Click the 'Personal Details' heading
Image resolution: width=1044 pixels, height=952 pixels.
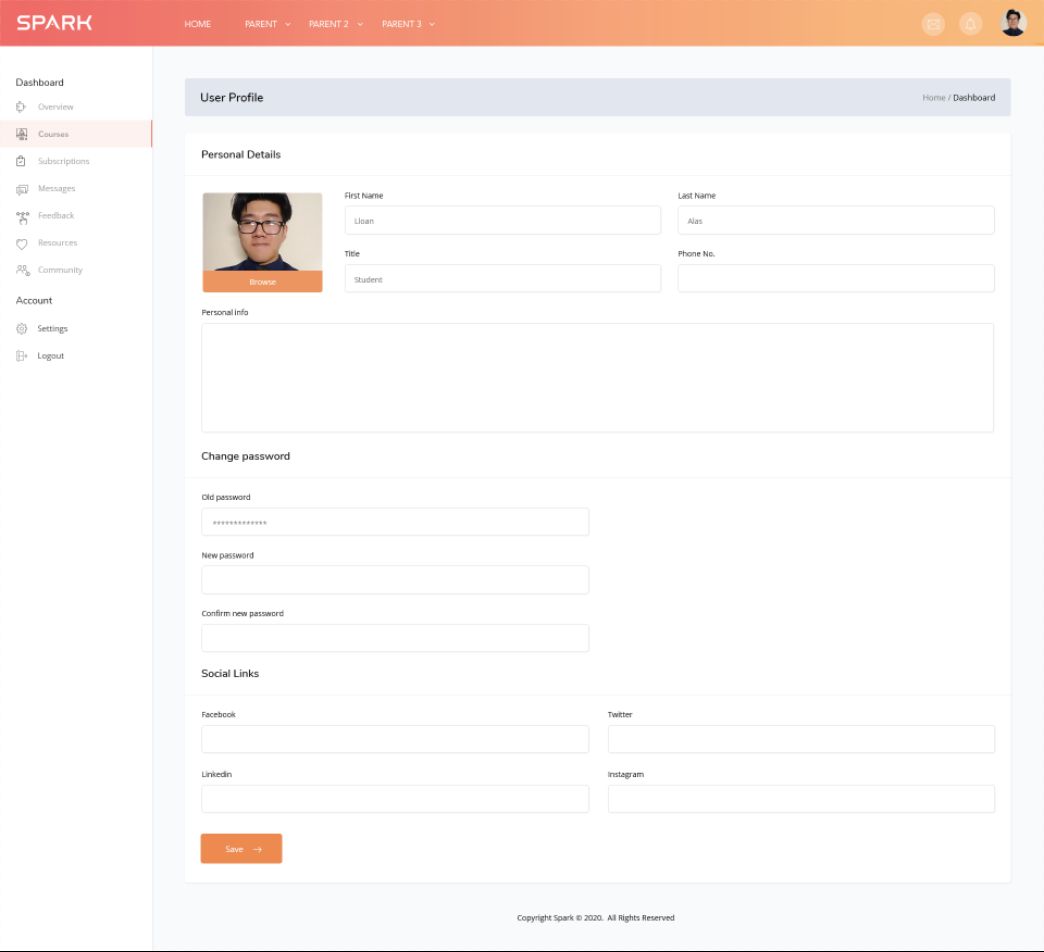click(x=241, y=154)
